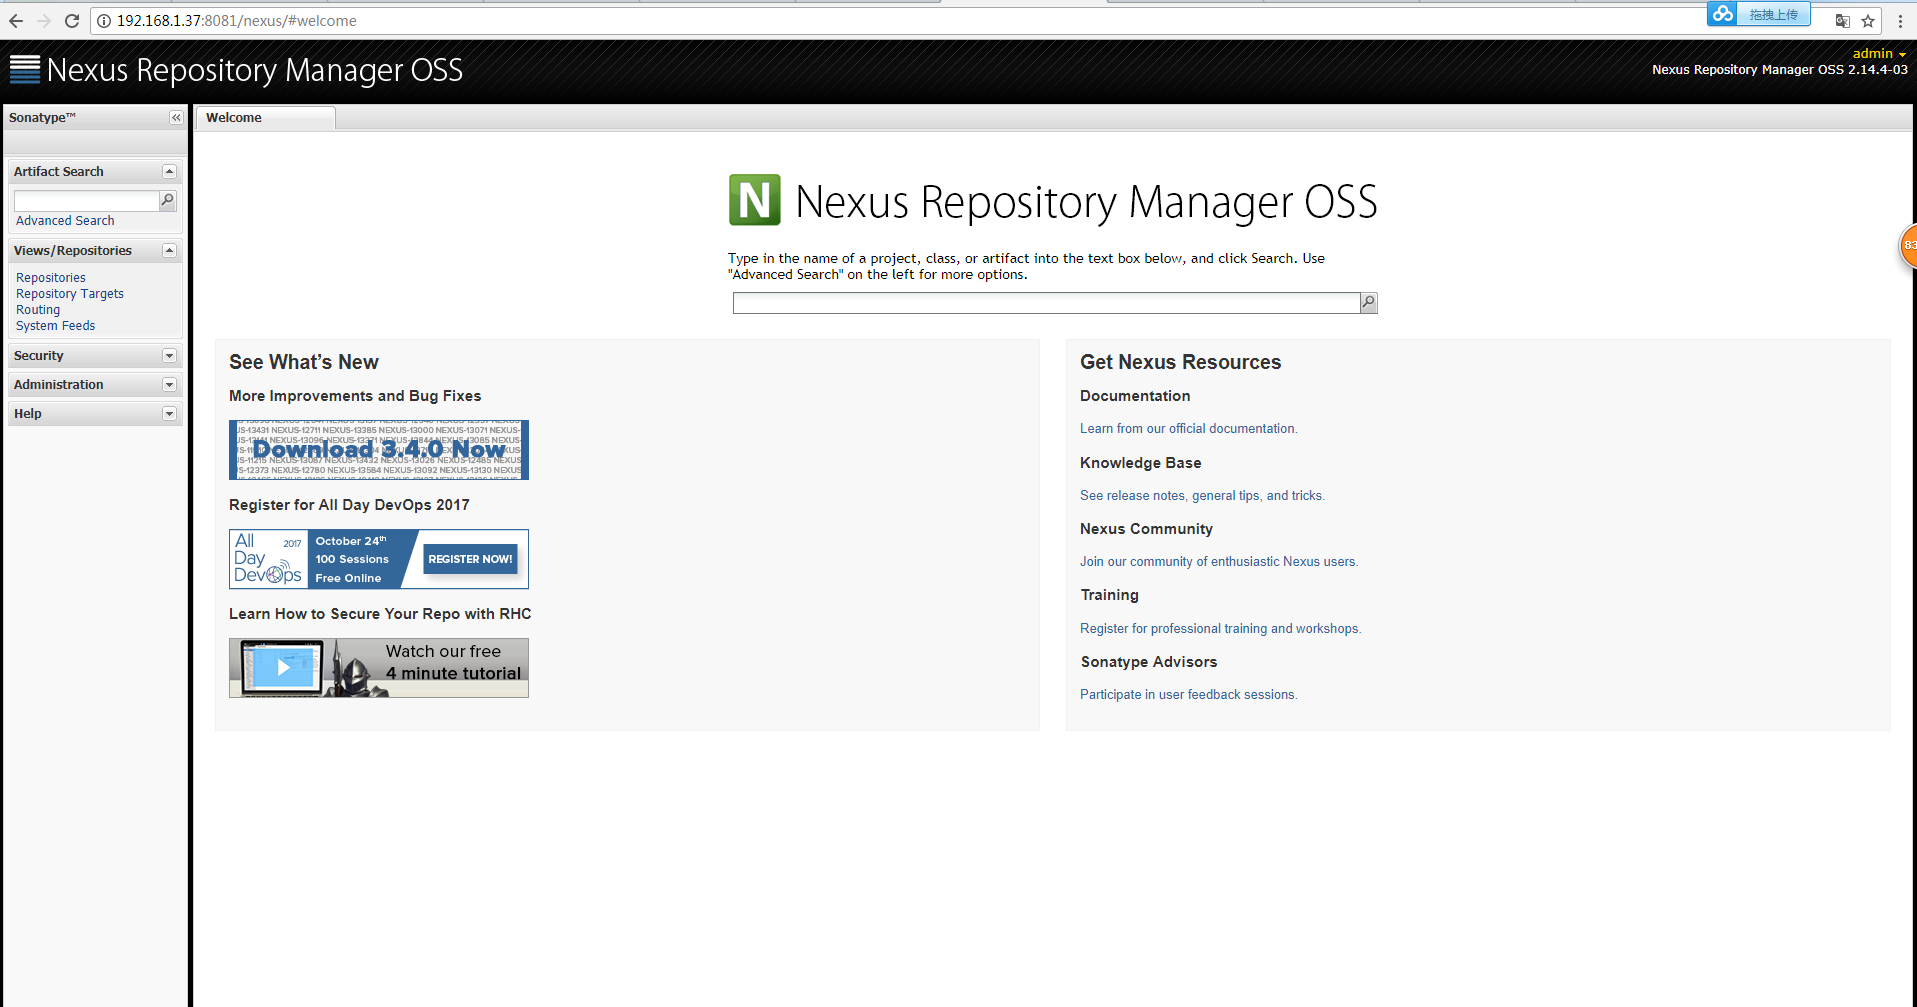Click the sidebar artifact search field
This screenshot has width=1917, height=1007.
coord(87,201)
